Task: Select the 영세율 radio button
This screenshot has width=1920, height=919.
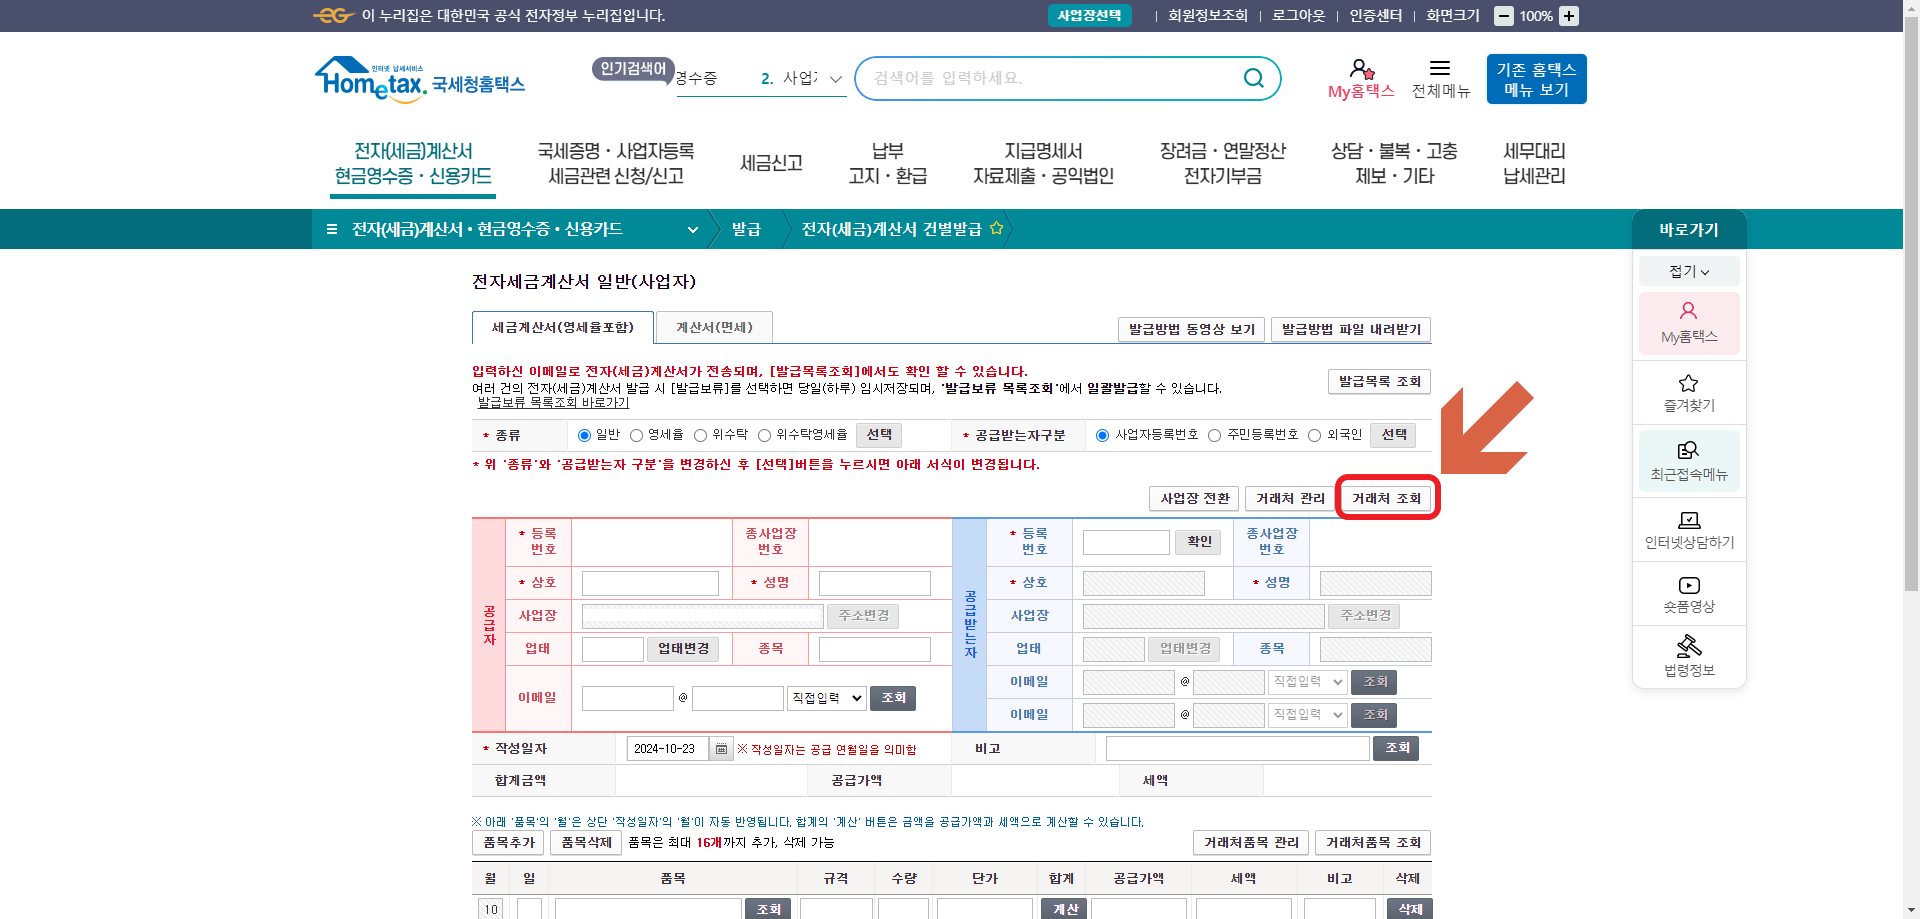Action: [637, 434]
